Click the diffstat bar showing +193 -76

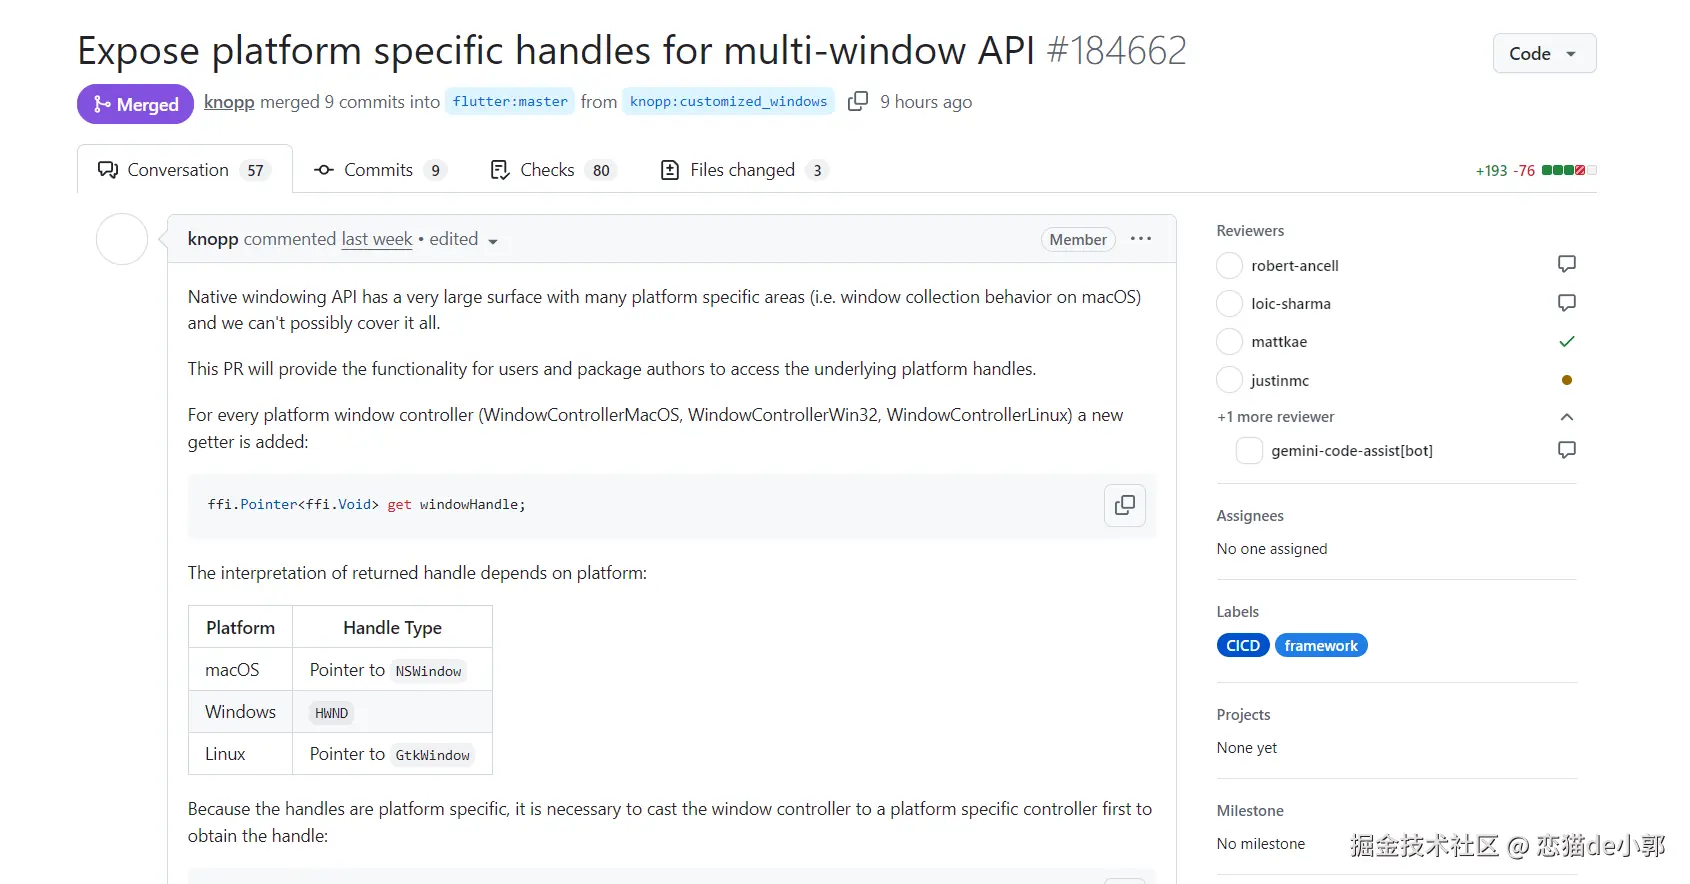click(x=1568, y=171)
